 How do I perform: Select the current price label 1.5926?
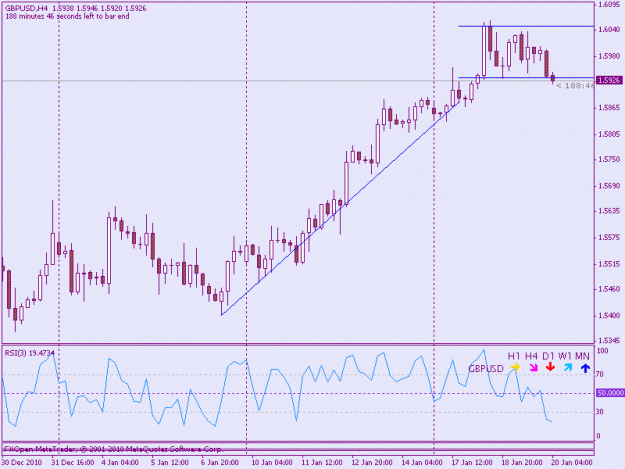tap(609, 80)
